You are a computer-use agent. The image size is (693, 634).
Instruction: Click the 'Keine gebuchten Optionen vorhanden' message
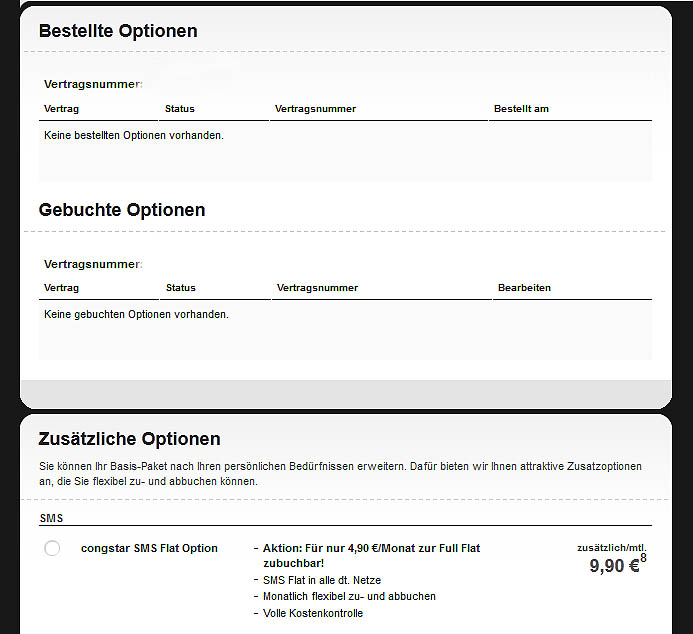136,314
